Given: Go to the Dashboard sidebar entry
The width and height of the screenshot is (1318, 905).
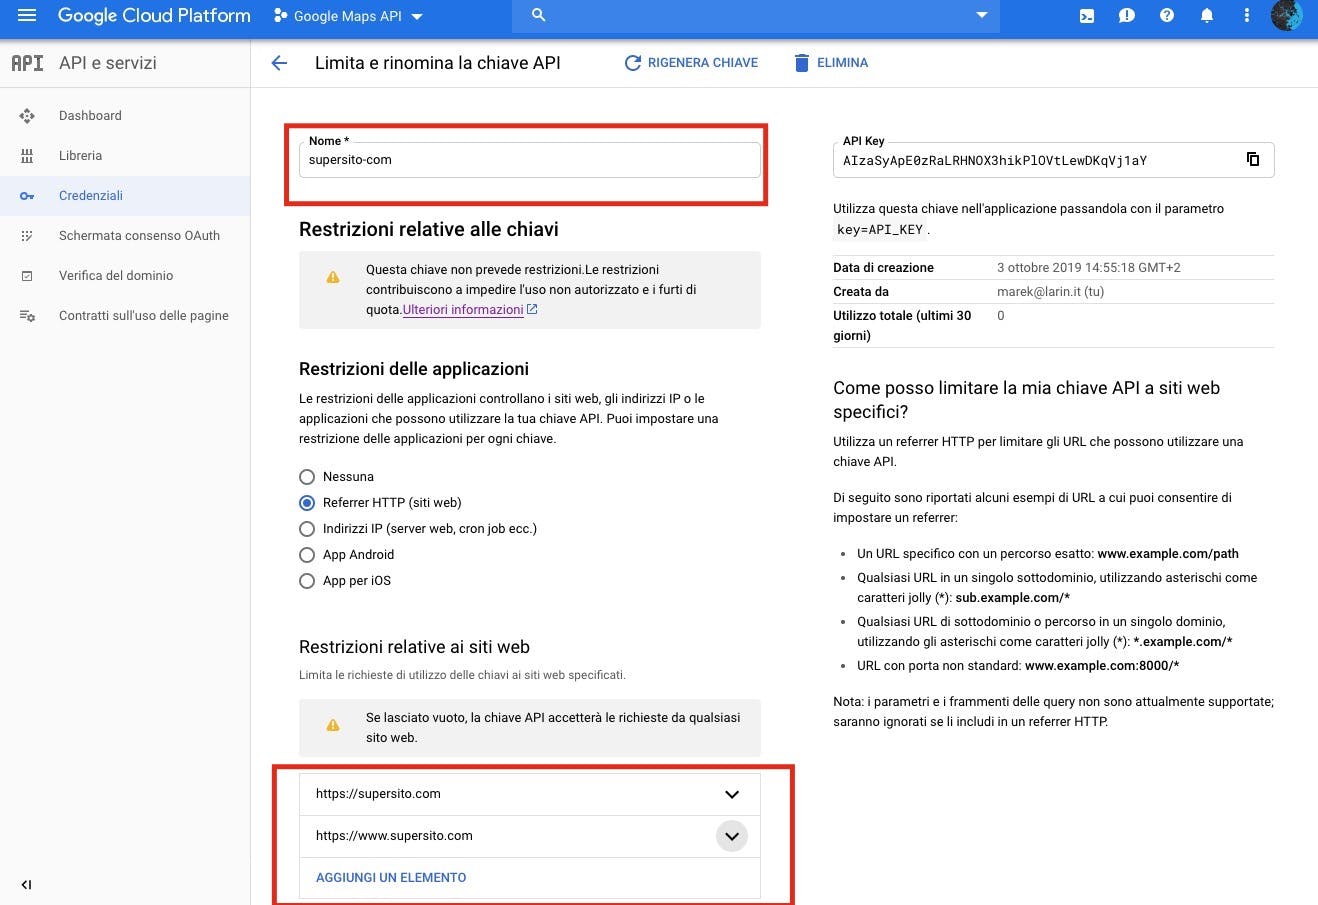Looking at the screenshot, I should tap(90, 115).
